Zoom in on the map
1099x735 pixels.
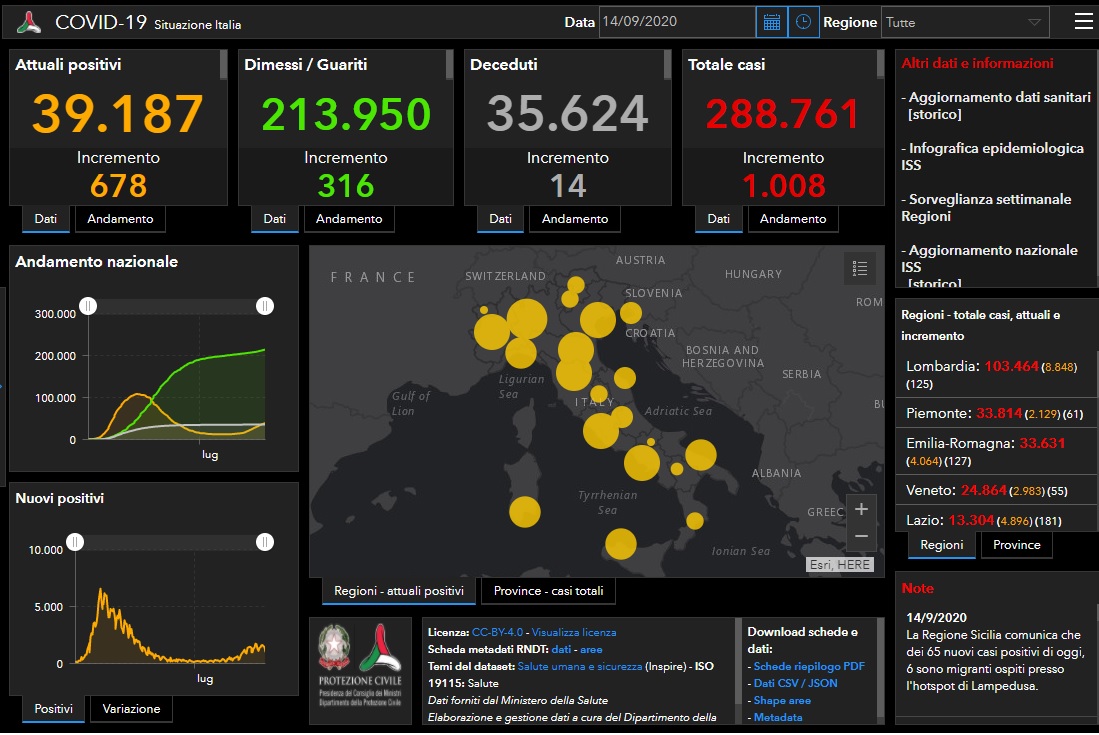(861, 509)
